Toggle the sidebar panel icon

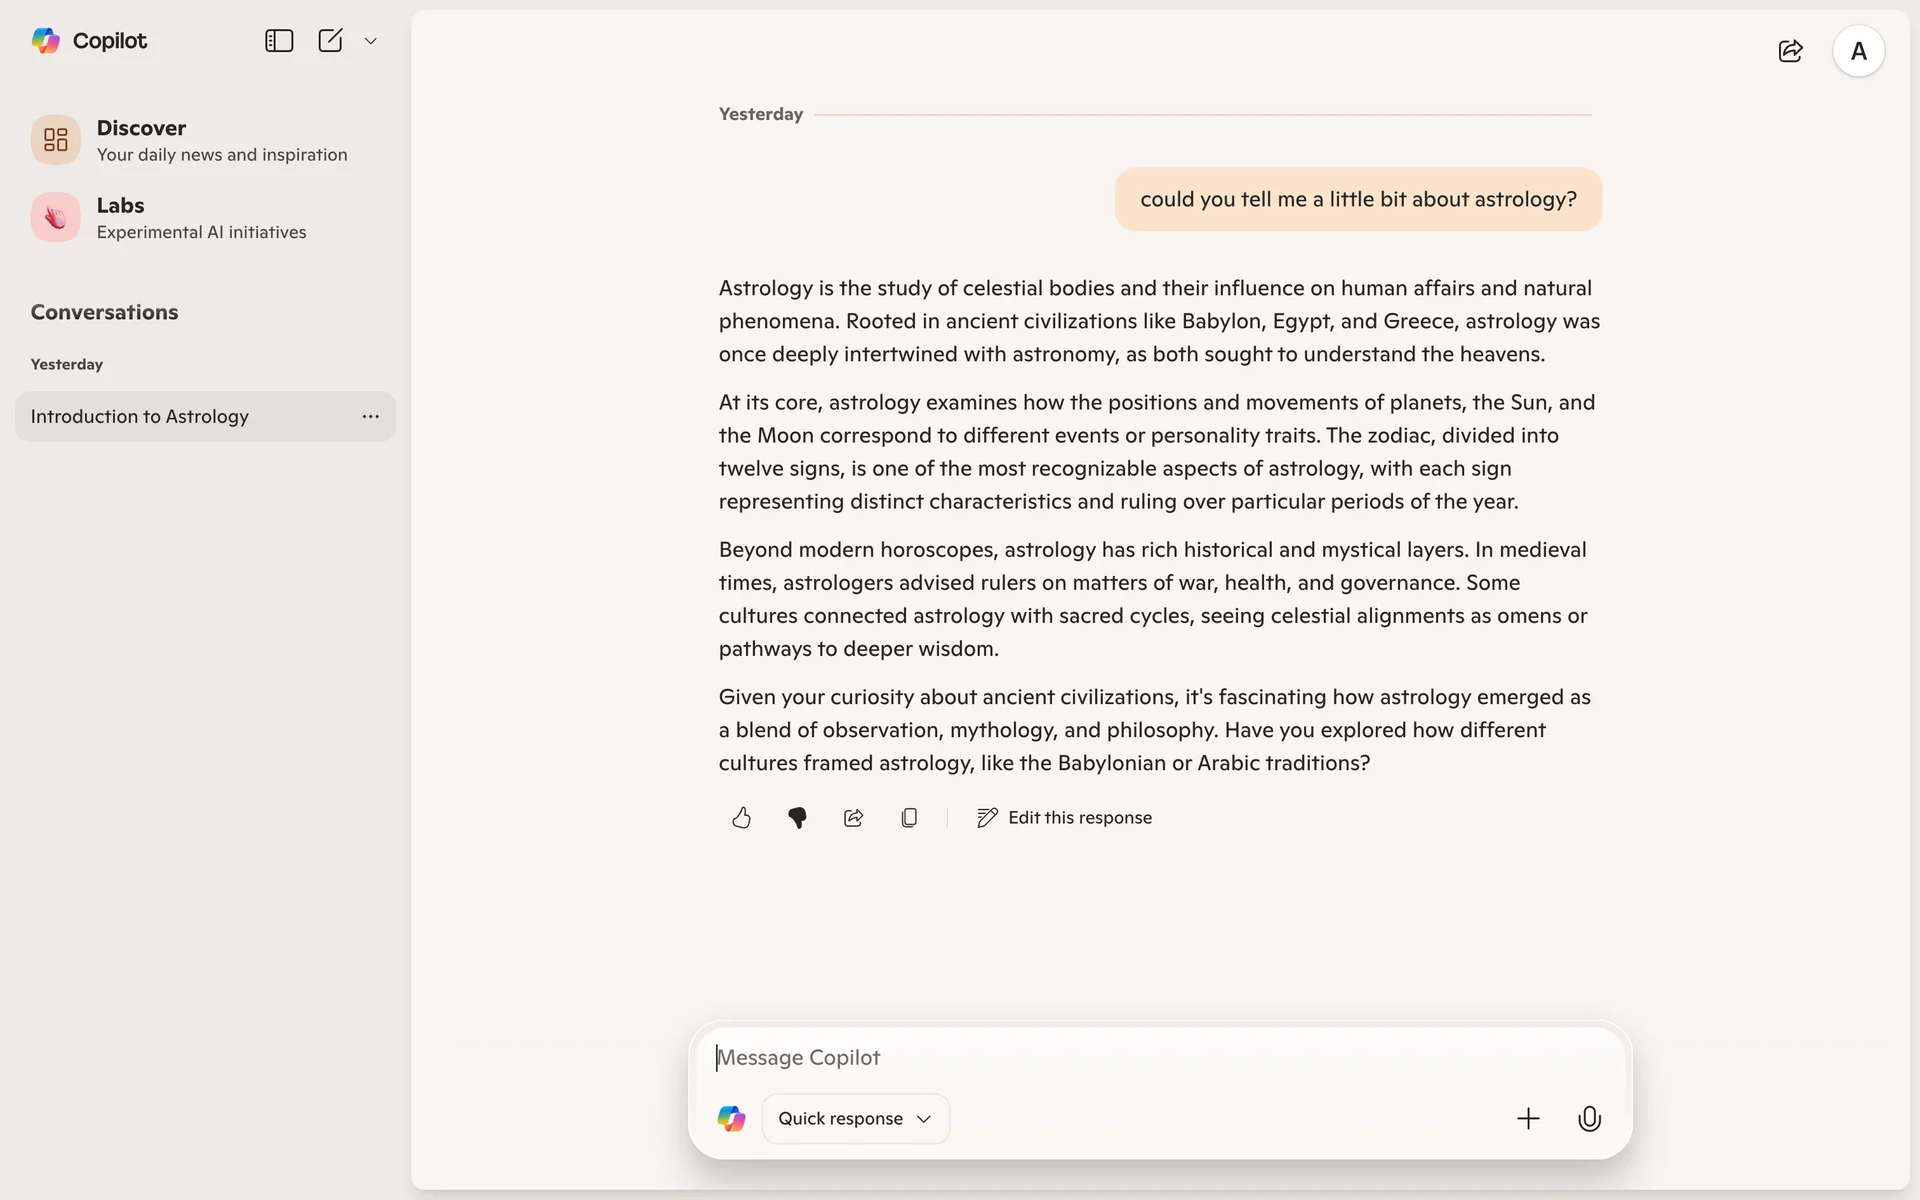pos(279,41)
